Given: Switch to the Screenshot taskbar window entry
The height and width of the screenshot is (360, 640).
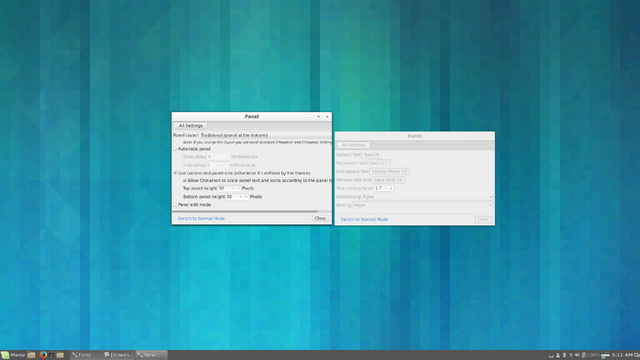Looking at the screenshot, I should click(118, 355).
